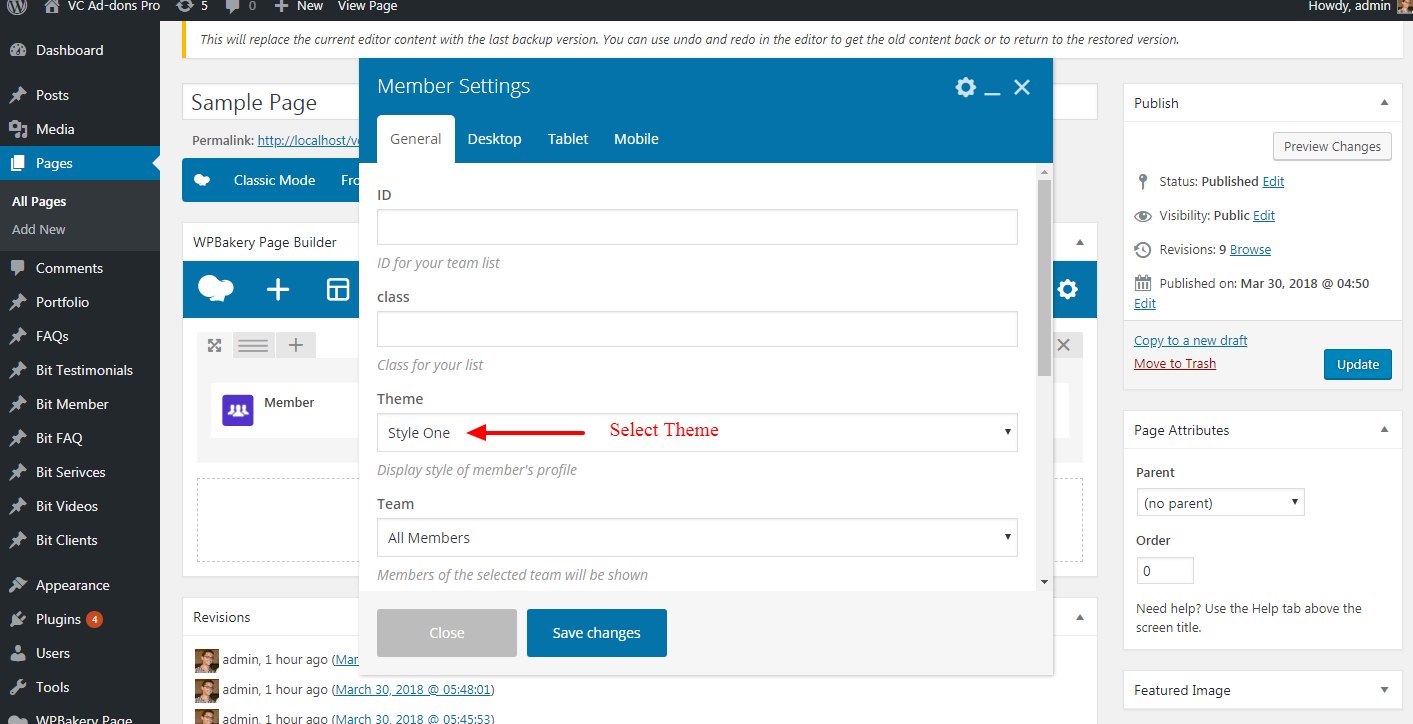Click the WPBakery add element plus icon

coord(278,290)
